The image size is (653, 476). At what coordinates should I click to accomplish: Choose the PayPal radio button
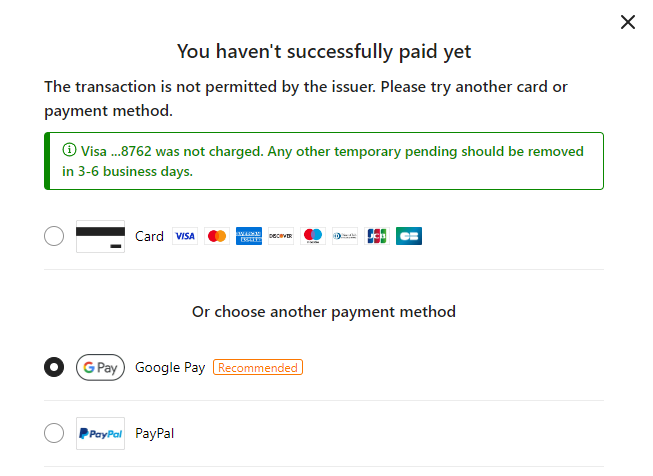[54, 433]
